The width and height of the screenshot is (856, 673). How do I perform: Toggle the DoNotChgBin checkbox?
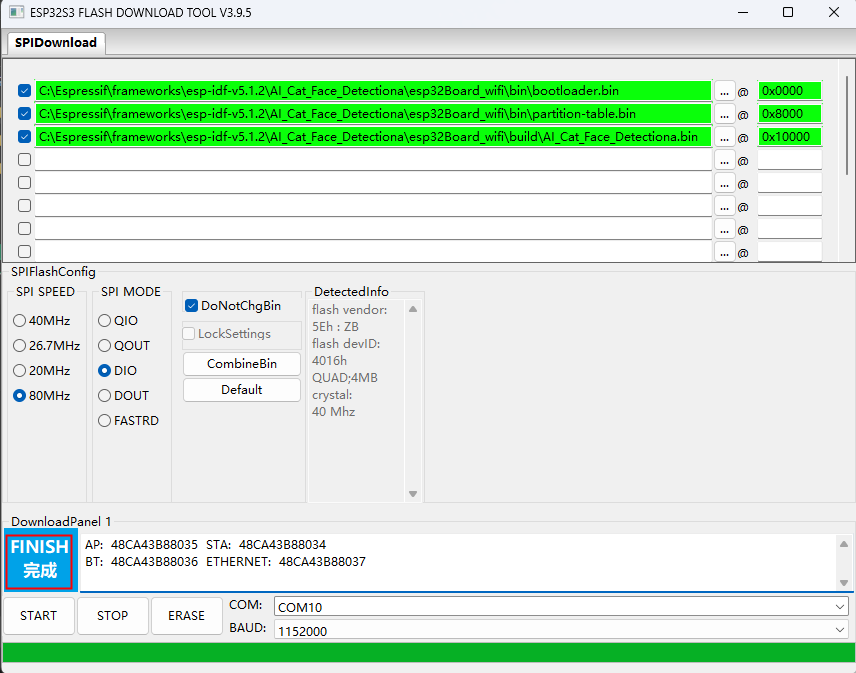pos(192,306)
